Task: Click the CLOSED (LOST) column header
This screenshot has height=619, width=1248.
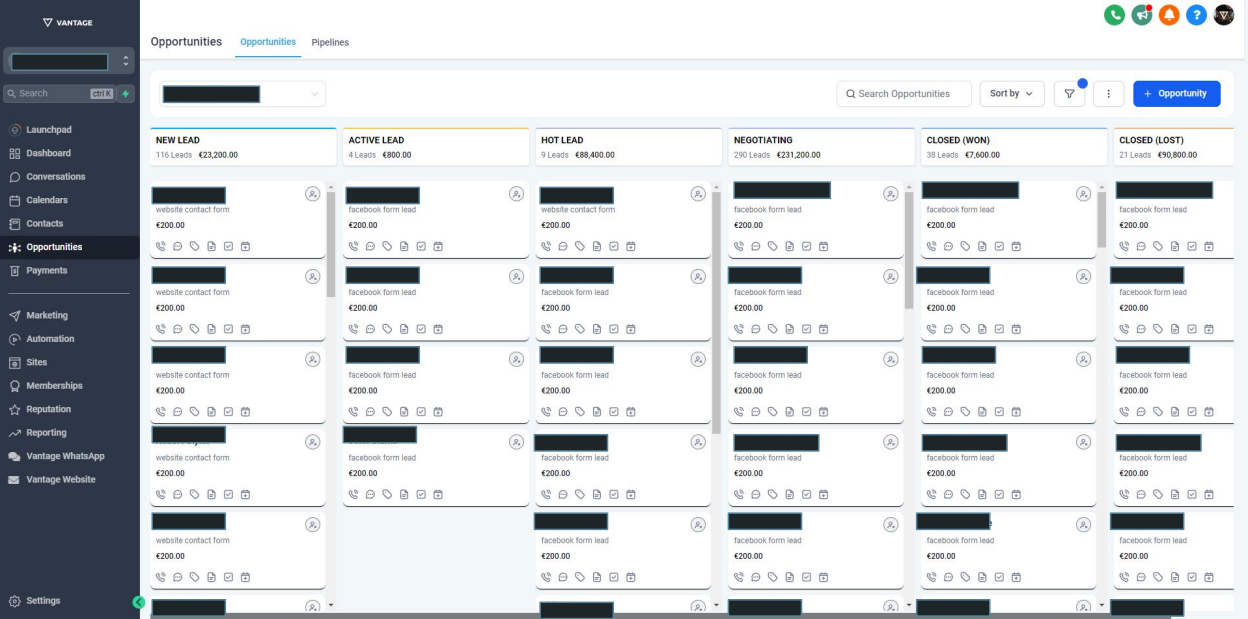Action: click(1173, 147)
